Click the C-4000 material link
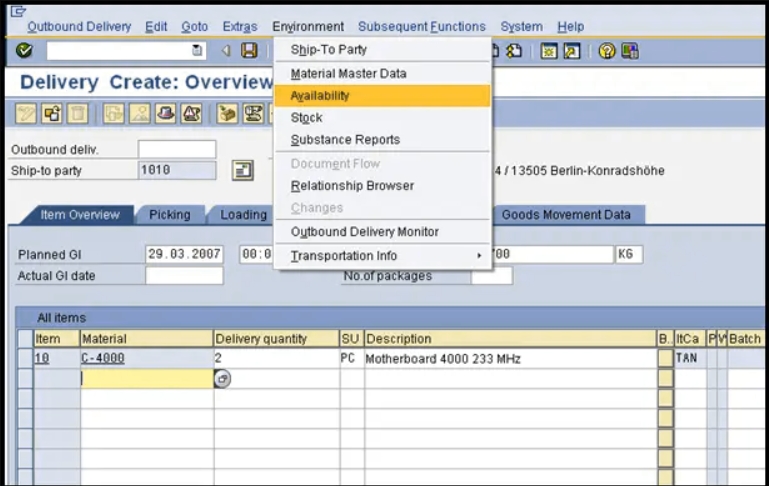This screenshot has height=486, width=769. pyautogui.click(x=102, y=358)
